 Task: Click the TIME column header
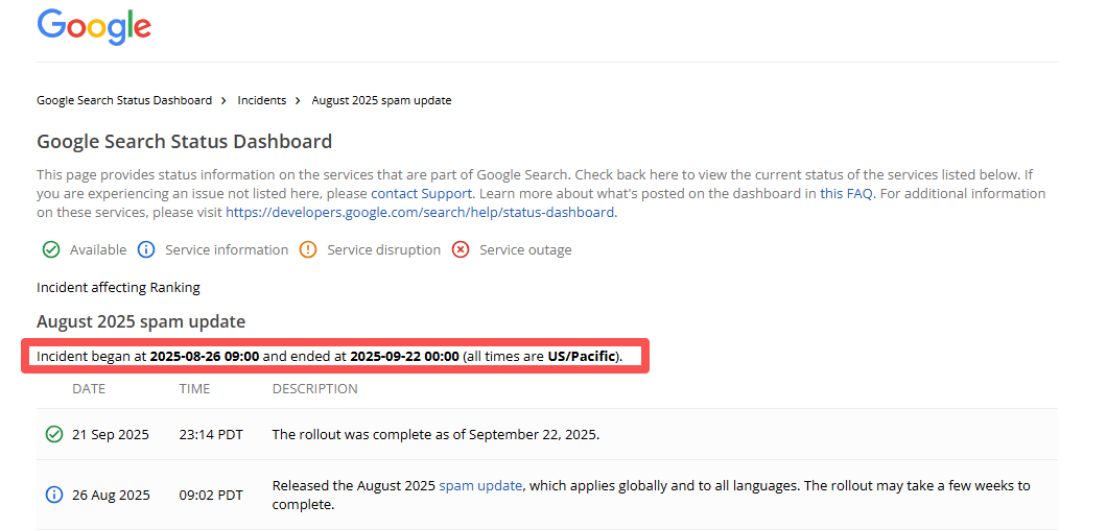[194, 389]
